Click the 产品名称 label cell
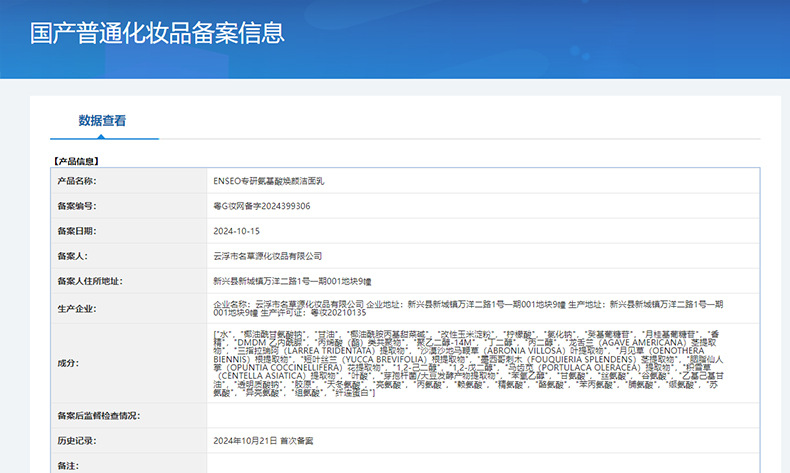 coord(128,181)
